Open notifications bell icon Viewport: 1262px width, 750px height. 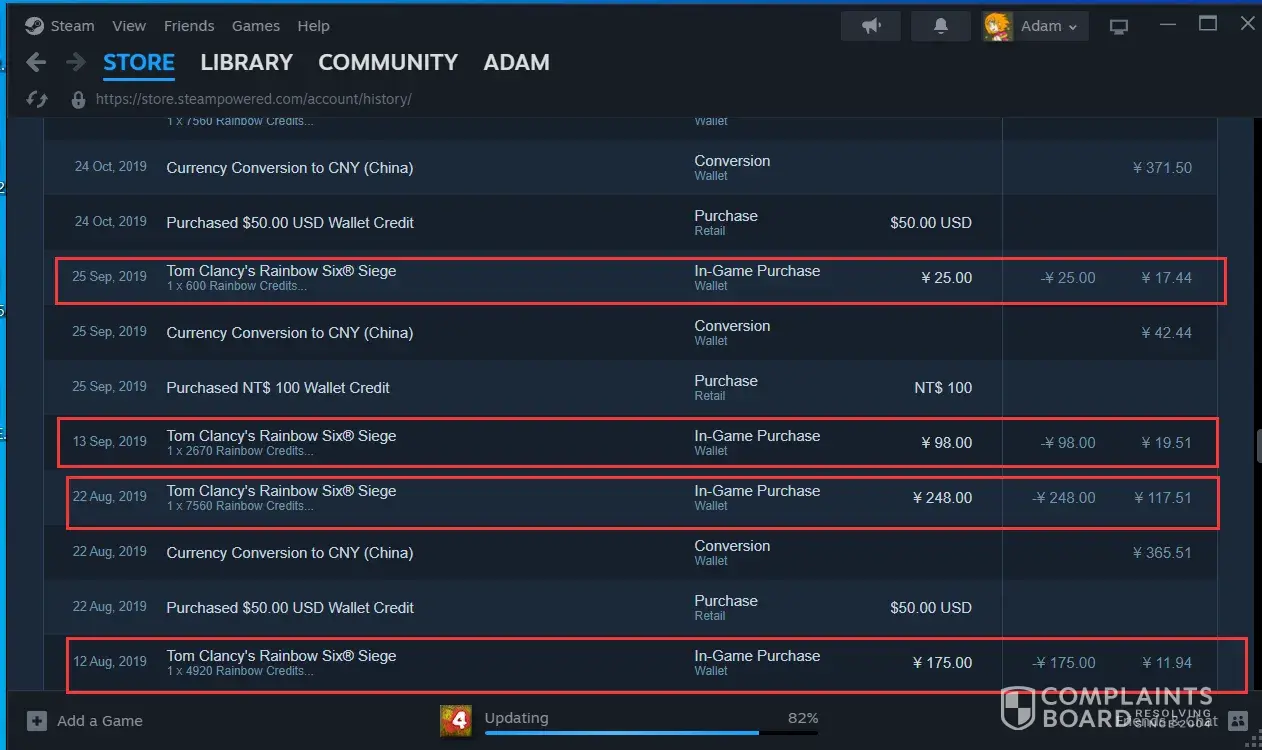(940, 26)
